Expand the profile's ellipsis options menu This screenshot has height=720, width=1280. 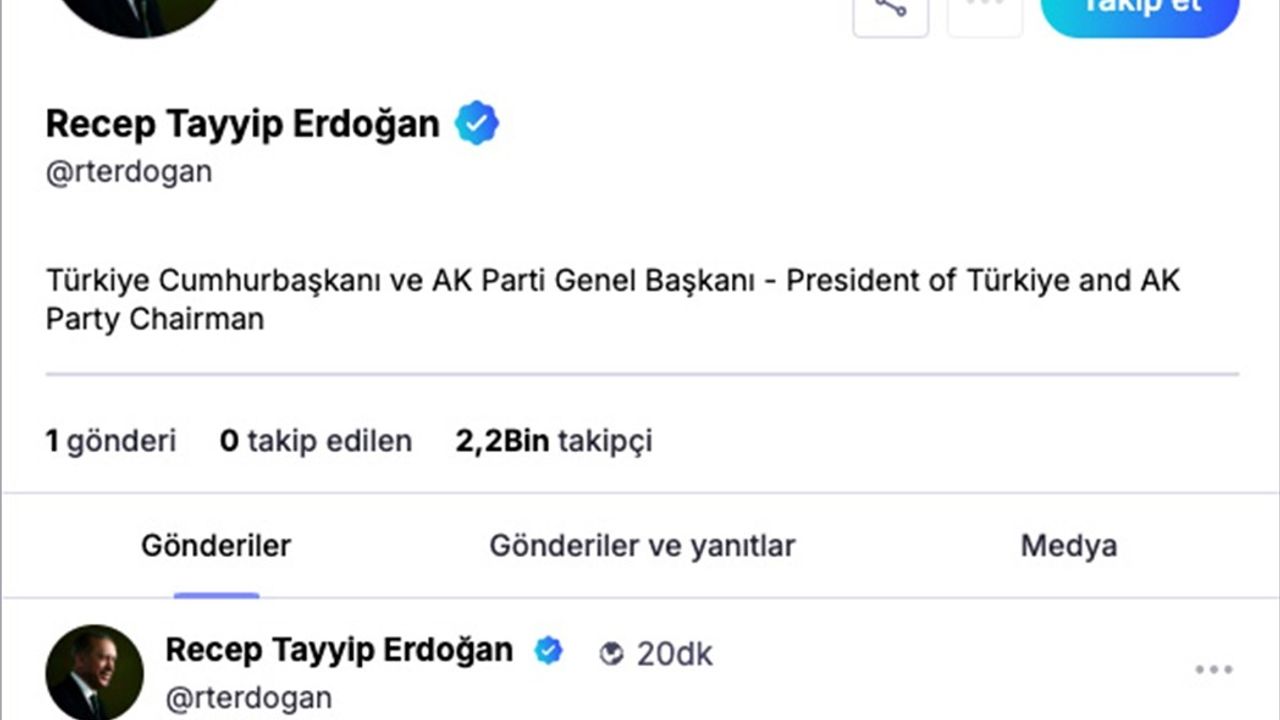click(984, 10)
